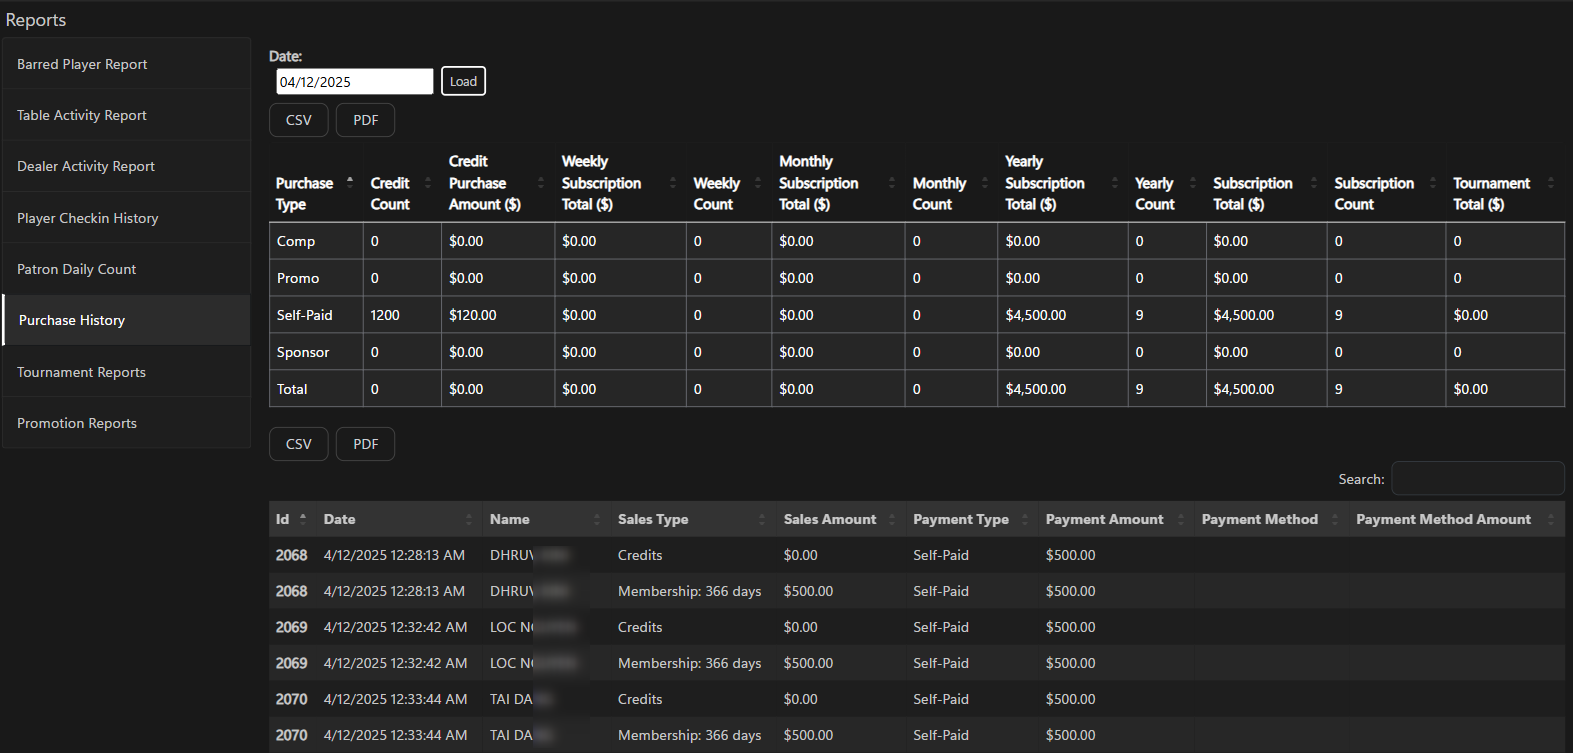This screenshot has height=753, width=1573.
Task: Focus the Search text box
Action: click(x=1477, y=479)
